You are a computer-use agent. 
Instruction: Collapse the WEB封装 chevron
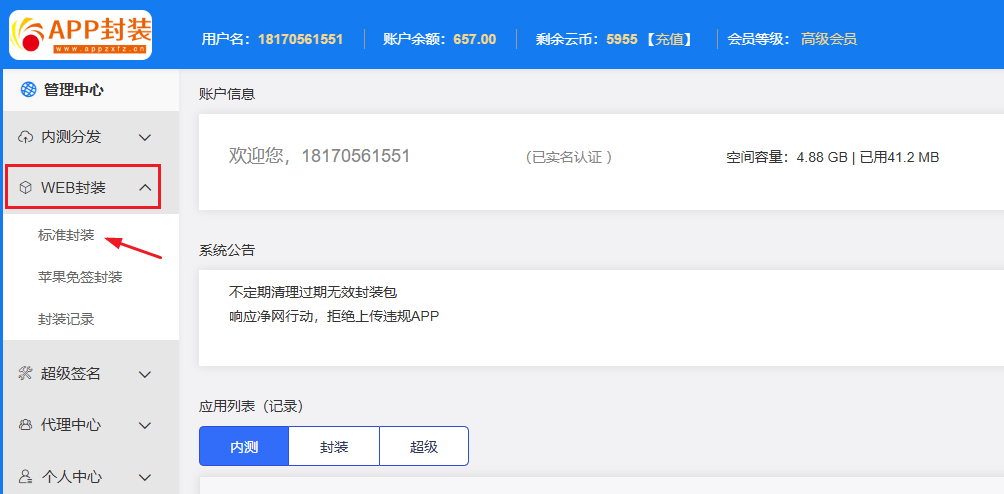tap(145, 188)
